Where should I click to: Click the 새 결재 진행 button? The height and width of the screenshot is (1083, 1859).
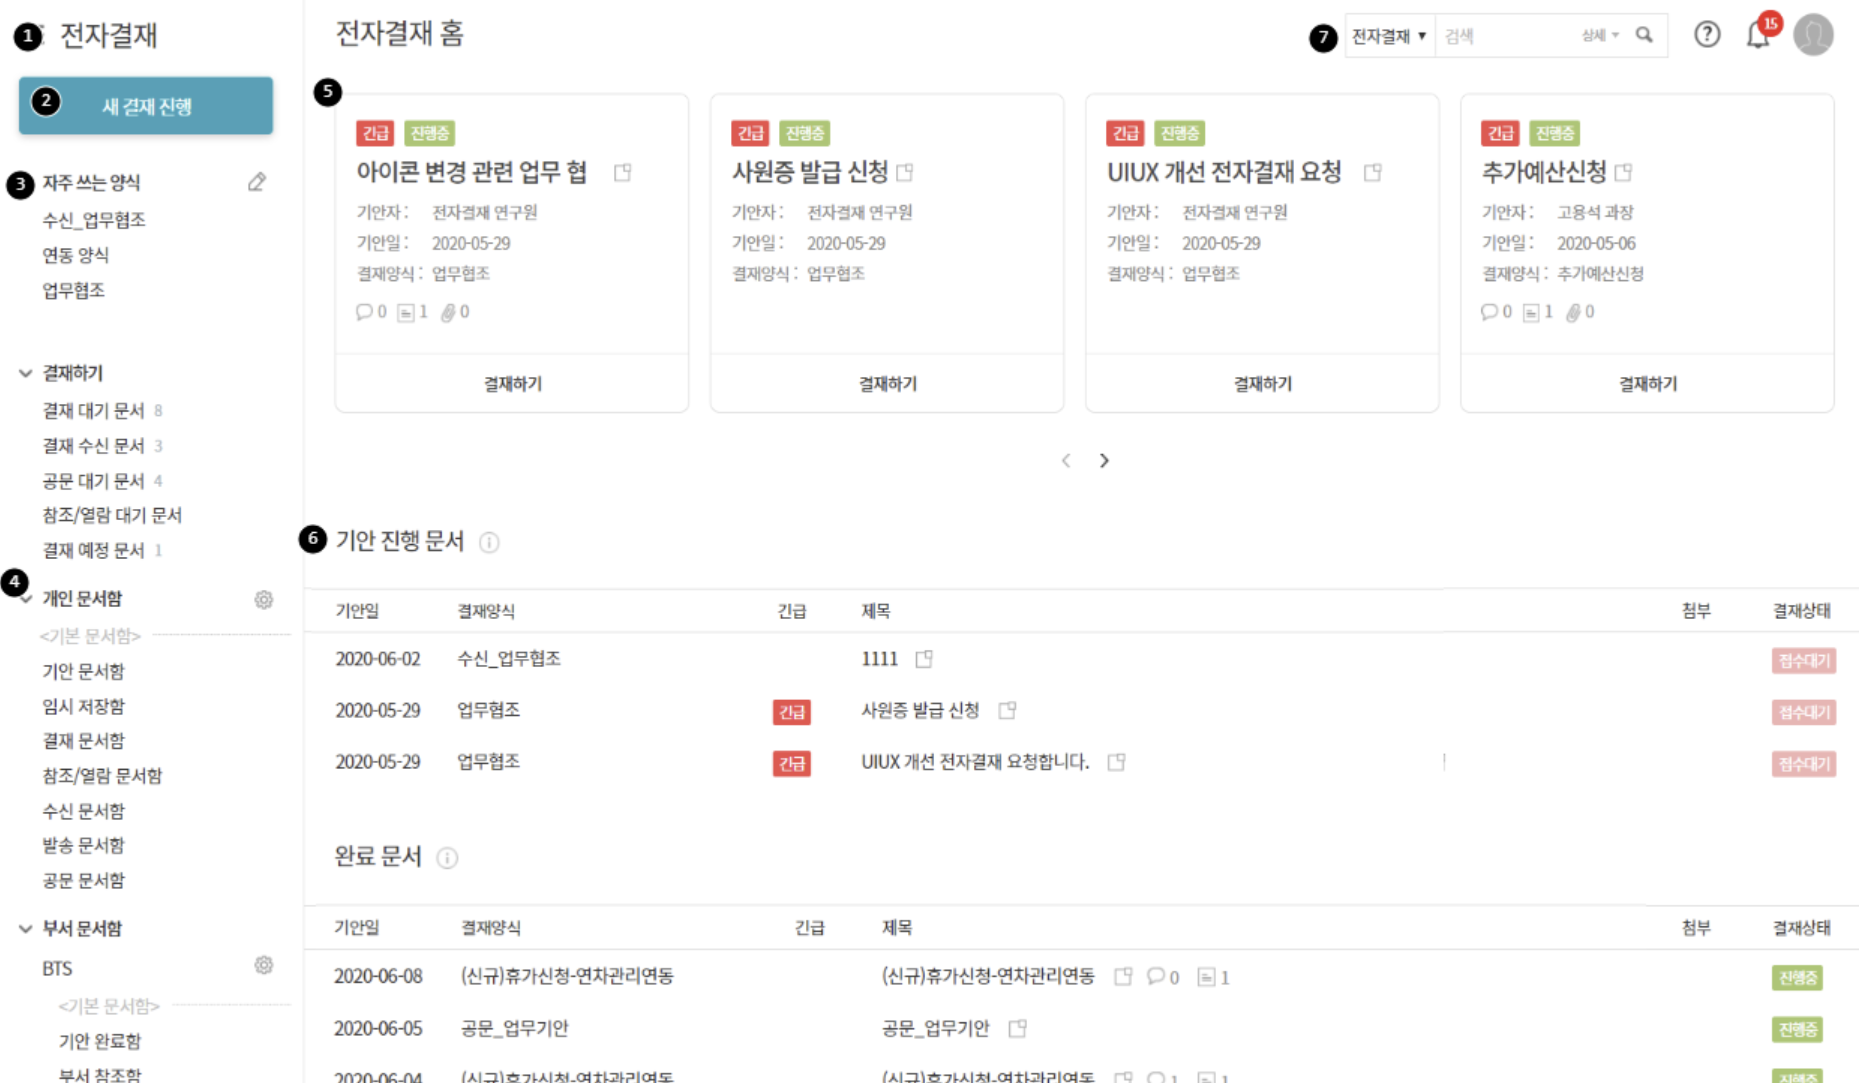146,106
